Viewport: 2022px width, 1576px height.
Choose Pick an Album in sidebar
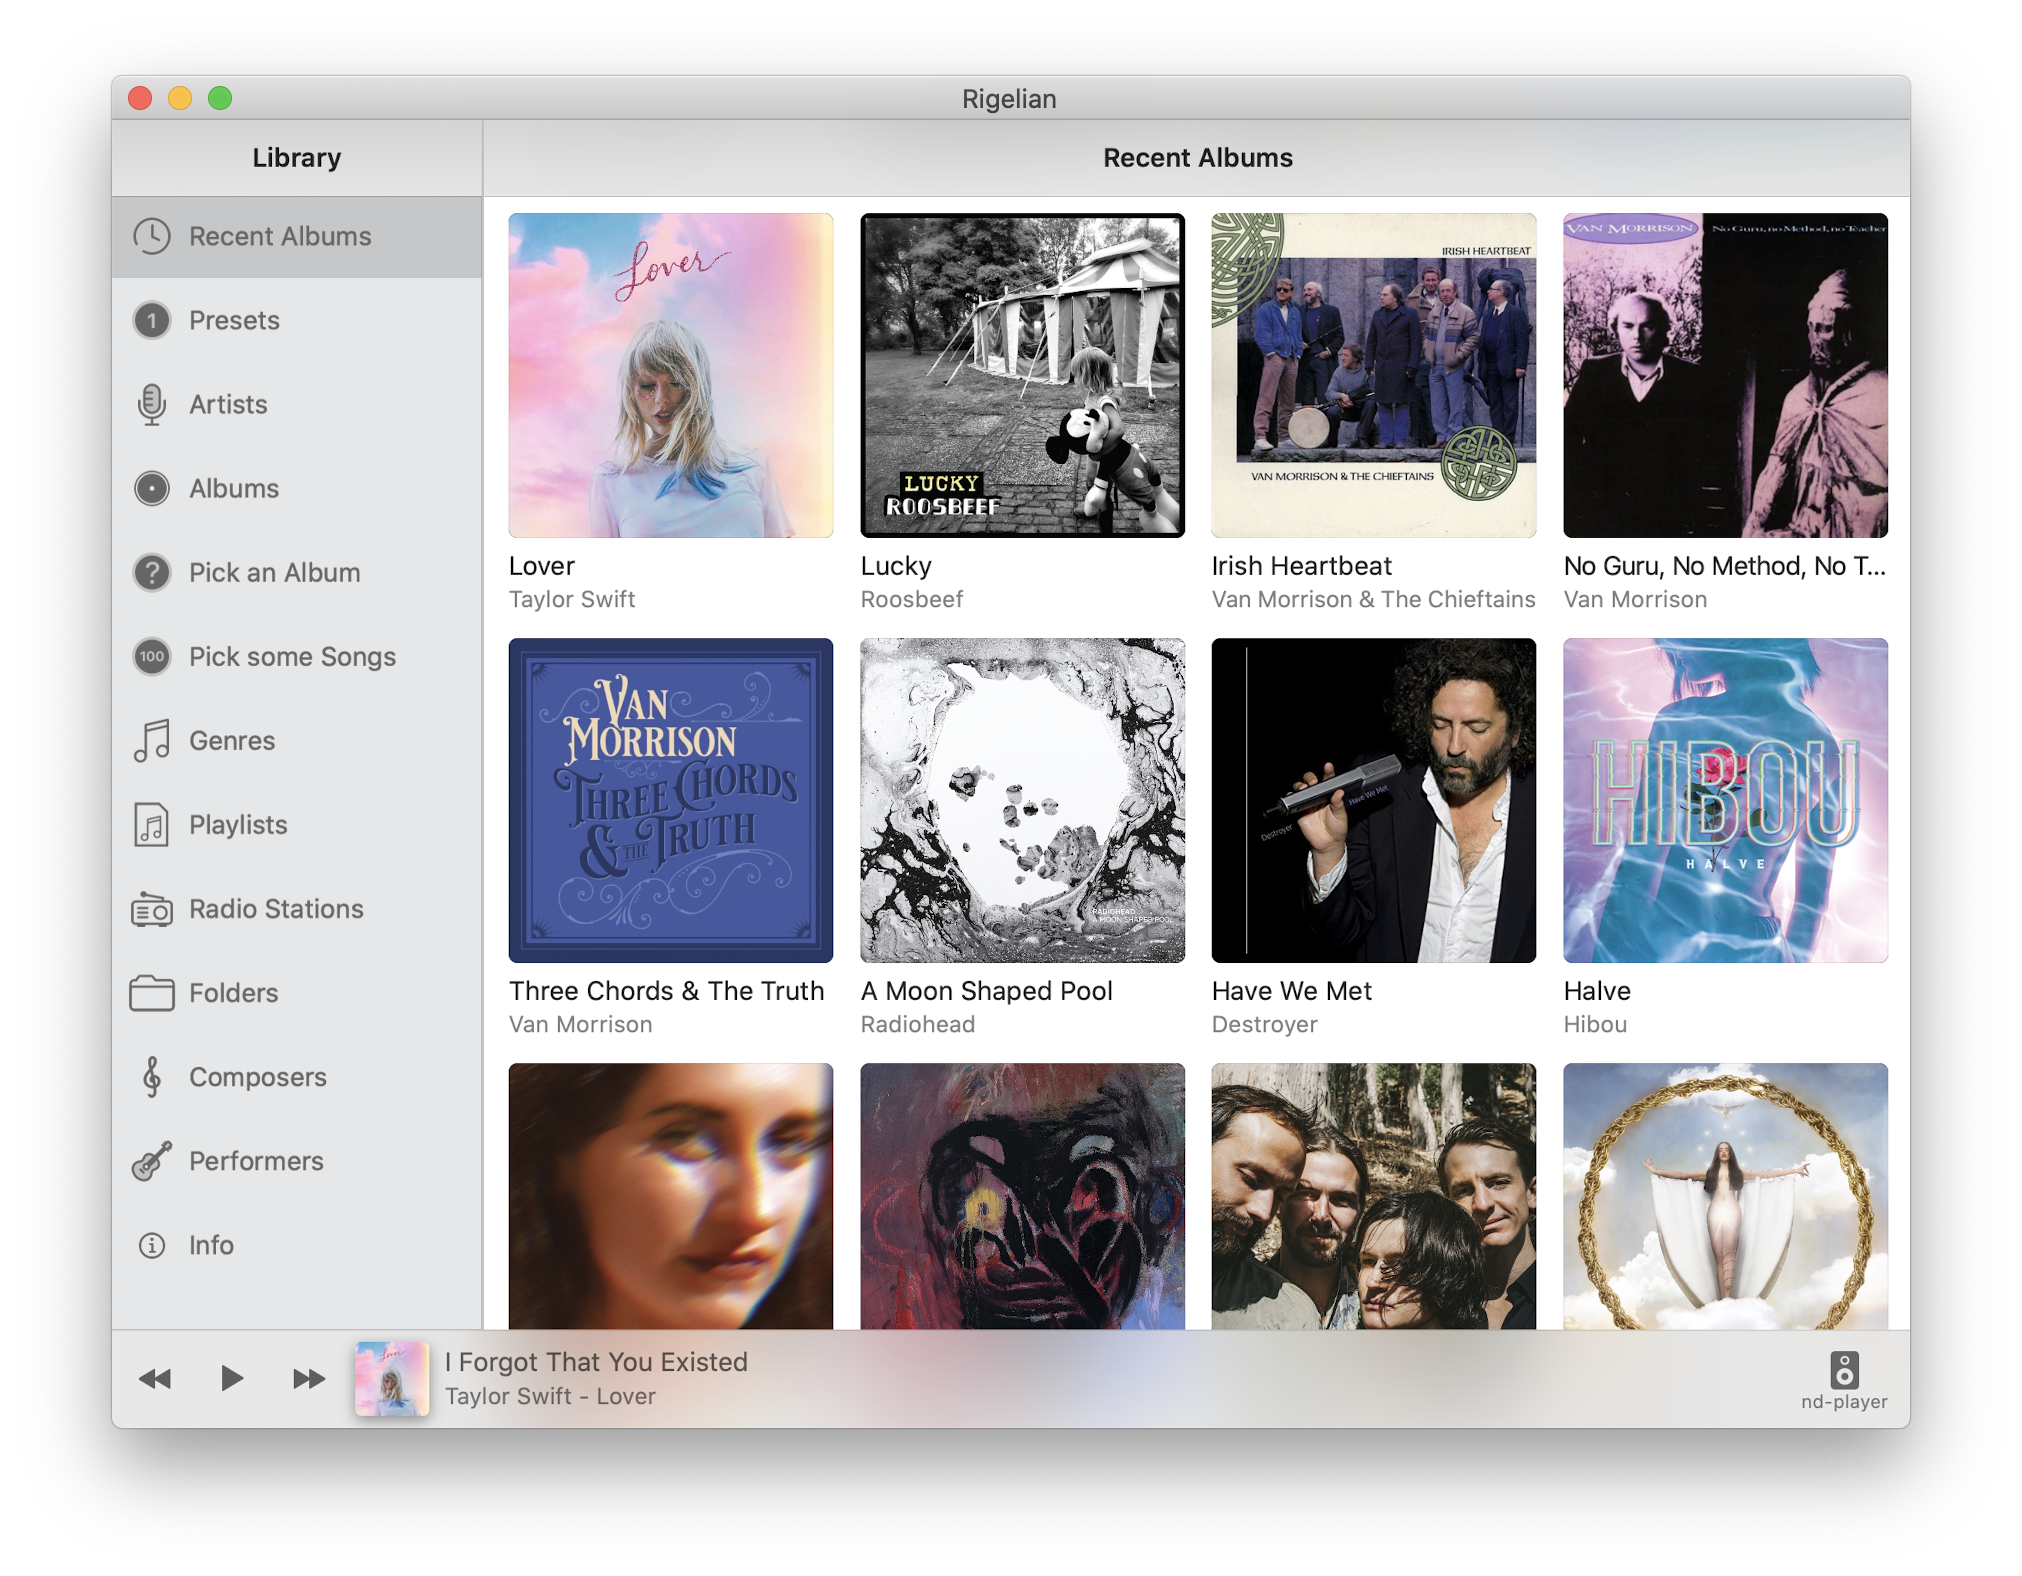point(297,573)
